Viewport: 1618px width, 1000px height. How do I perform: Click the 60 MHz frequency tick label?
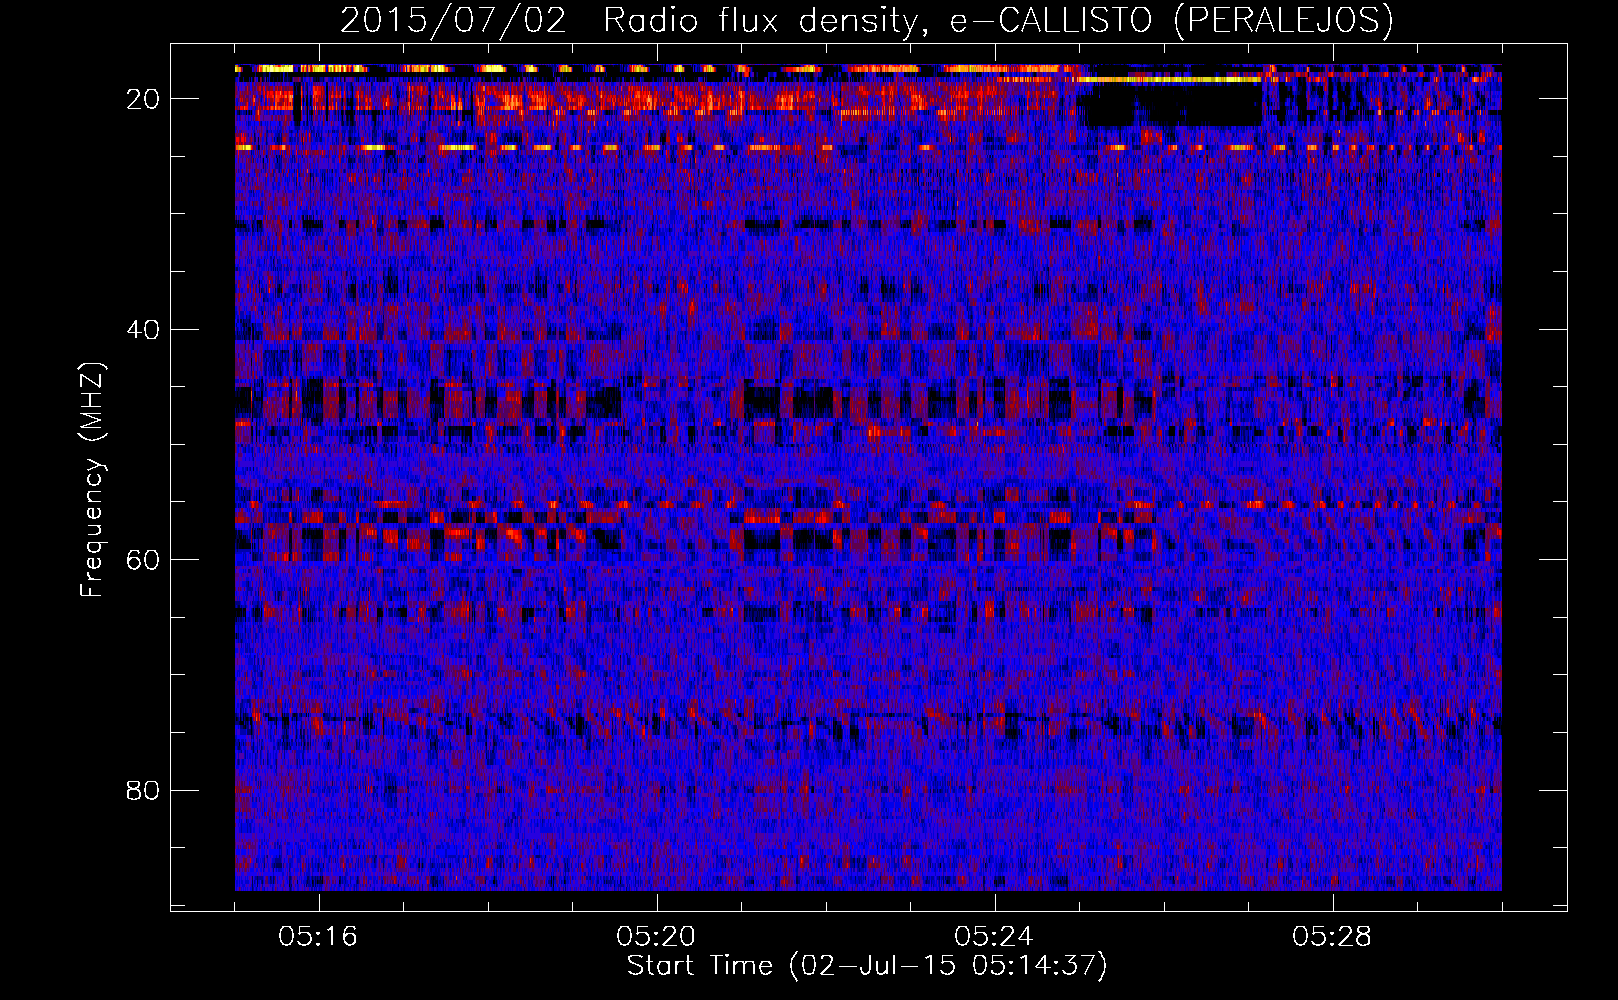click(143, 560)
